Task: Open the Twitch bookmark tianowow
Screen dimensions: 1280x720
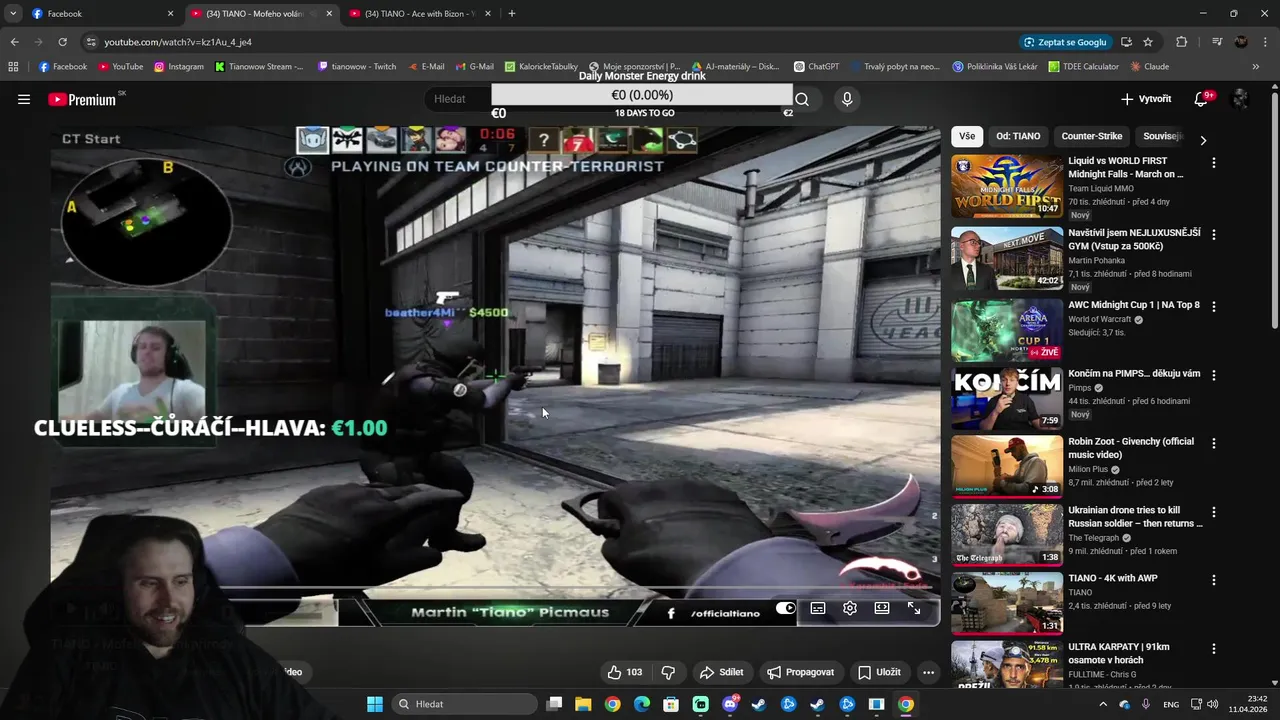Action: pyautogui.click(x=357, y=67)
